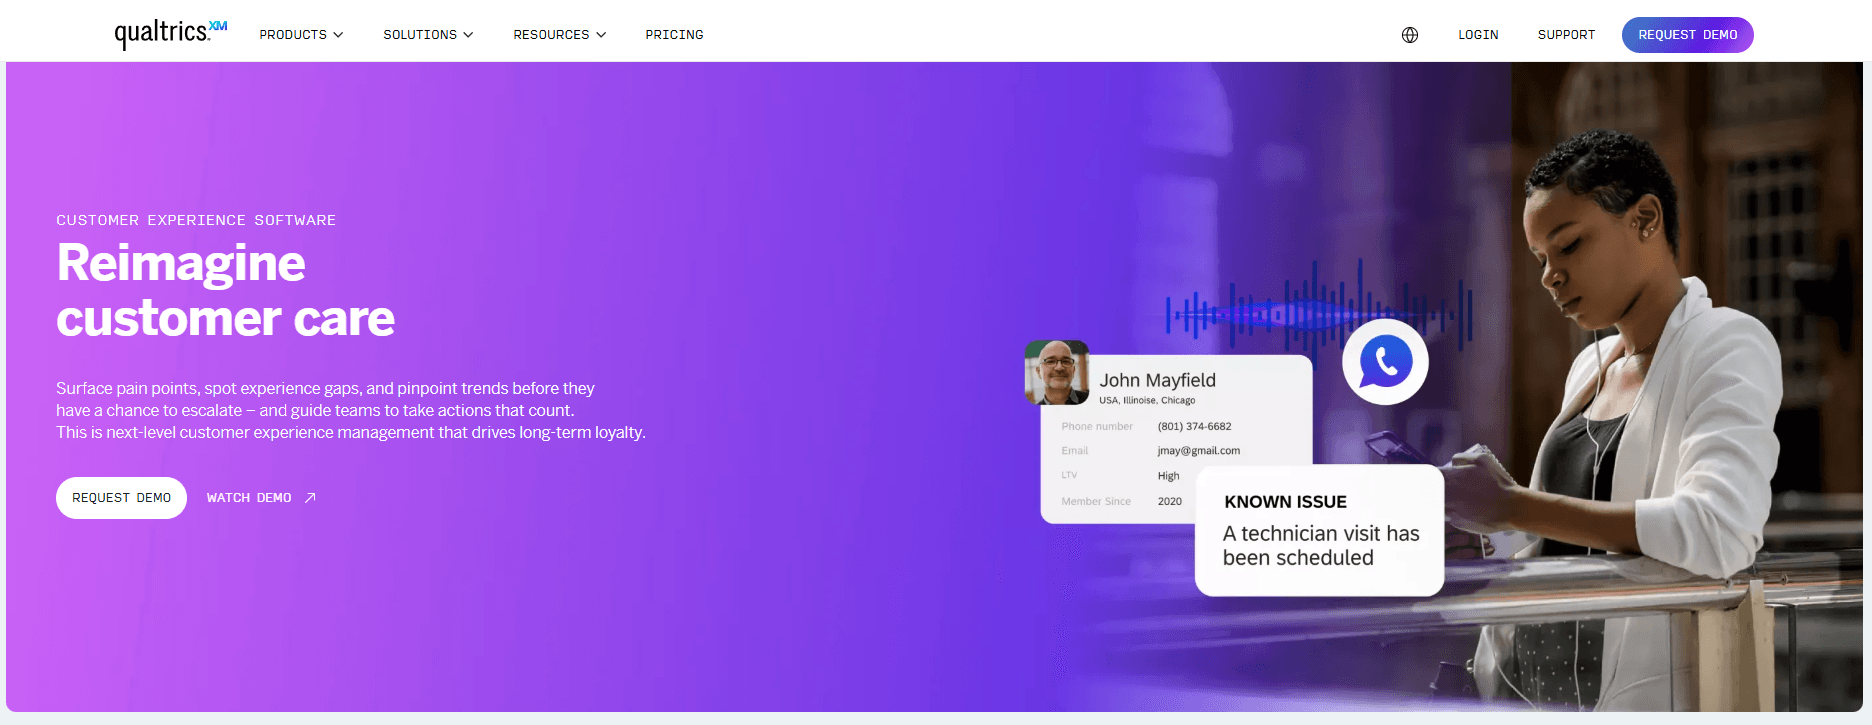Open the globe language selector
This screenshot has width=1872, height=725.
(x=1410, y=35)
